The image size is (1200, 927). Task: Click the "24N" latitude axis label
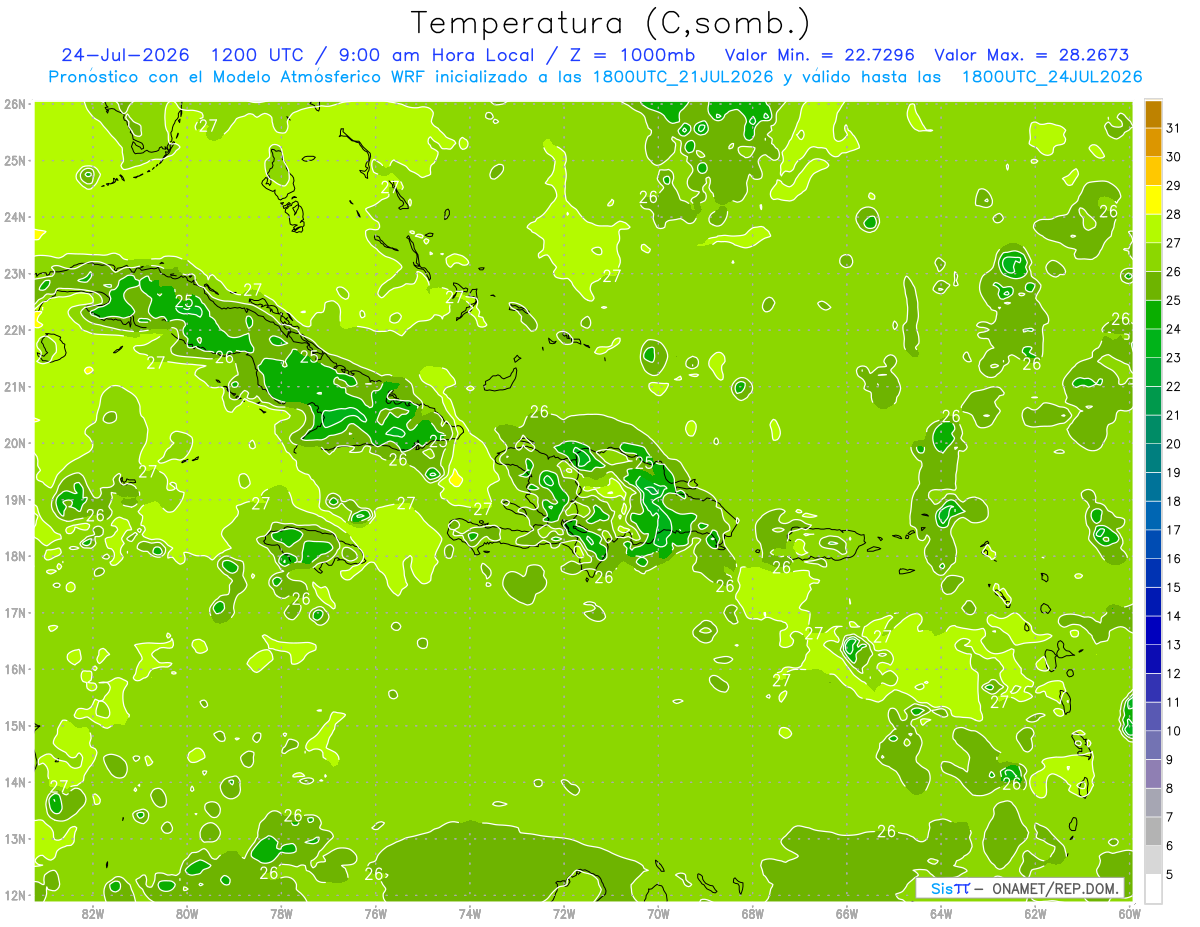click(x=15, y=217)
